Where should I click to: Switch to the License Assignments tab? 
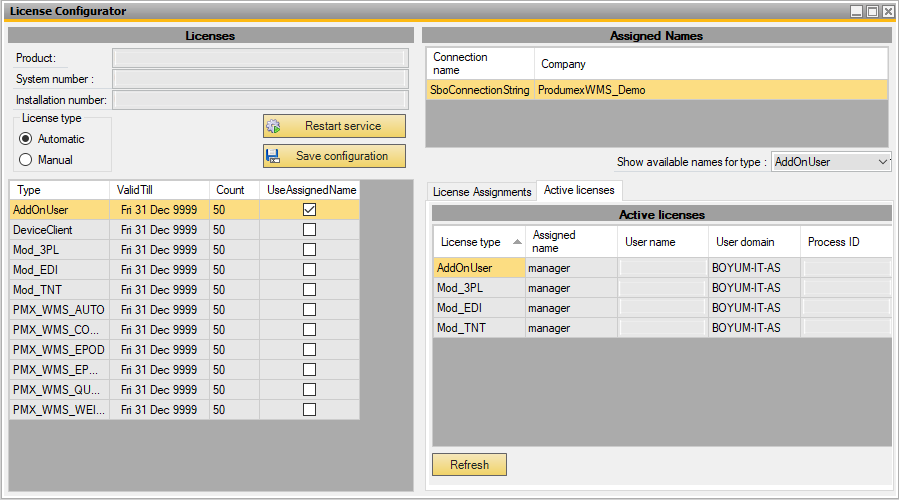(x=481, y=191)
